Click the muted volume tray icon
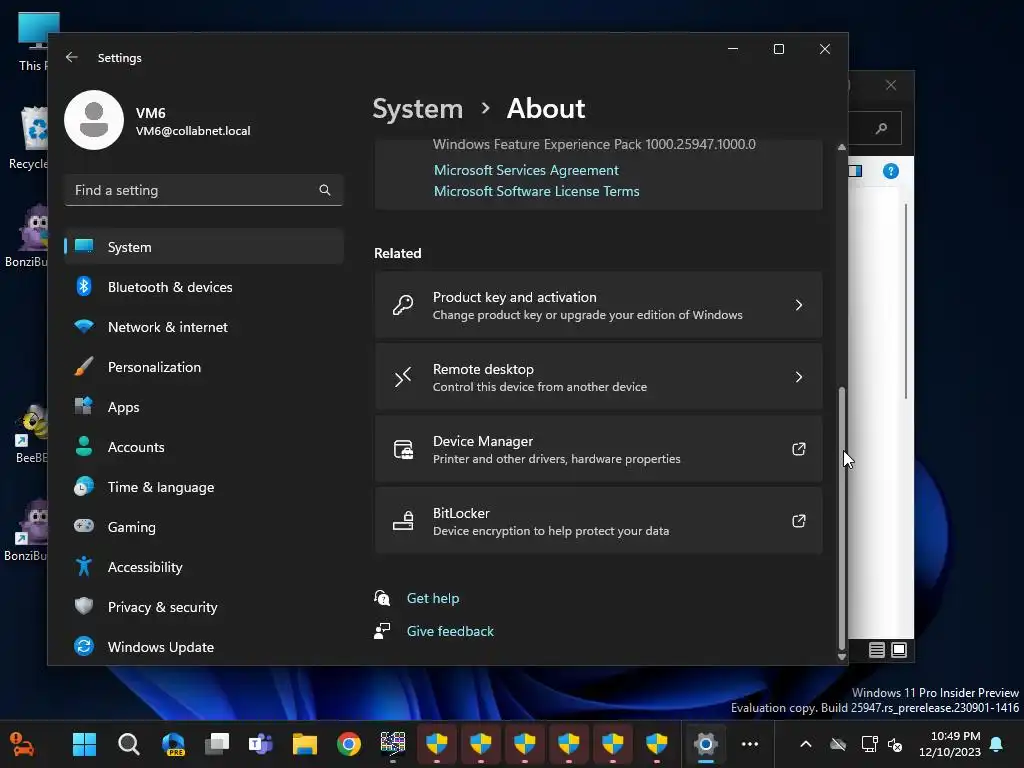 coord(895,744)
